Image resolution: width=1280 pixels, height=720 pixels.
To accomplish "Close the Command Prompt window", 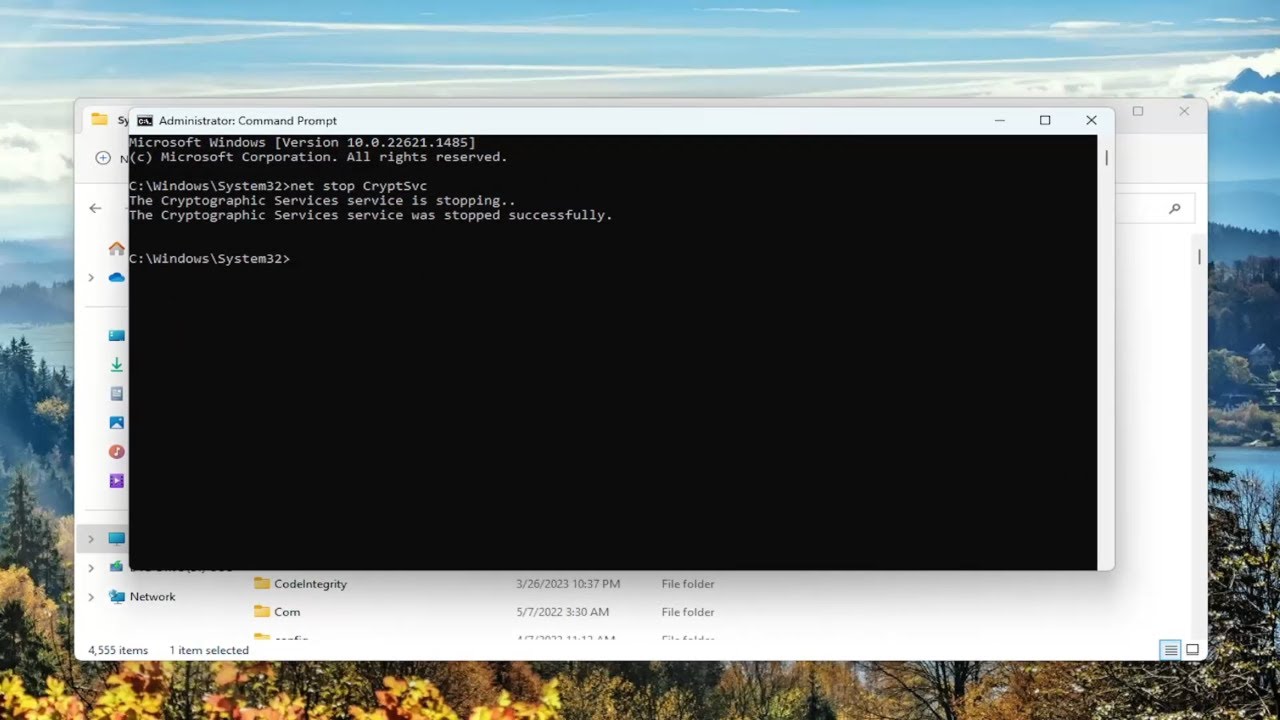I will [x=1091, y=120].
